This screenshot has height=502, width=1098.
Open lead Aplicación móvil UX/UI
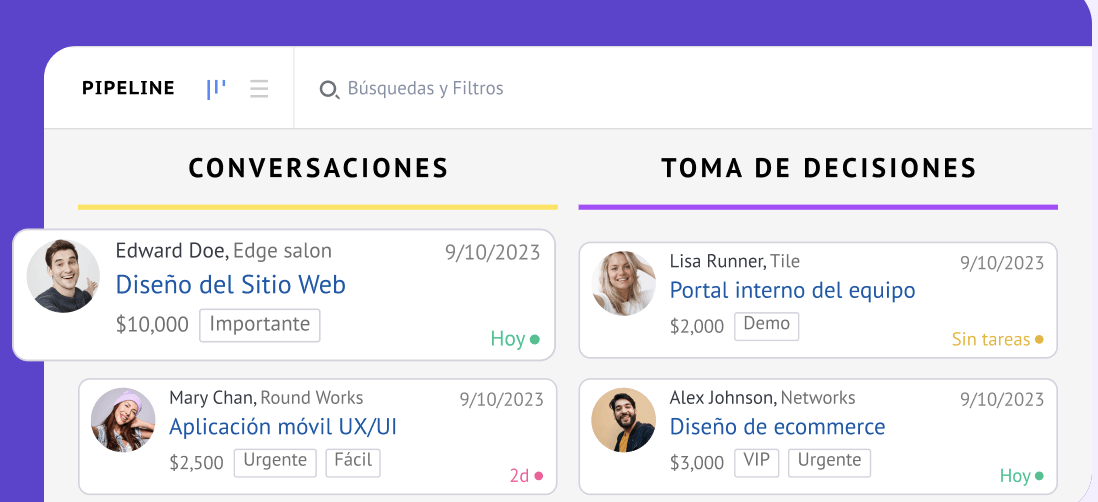click(283, 427)
